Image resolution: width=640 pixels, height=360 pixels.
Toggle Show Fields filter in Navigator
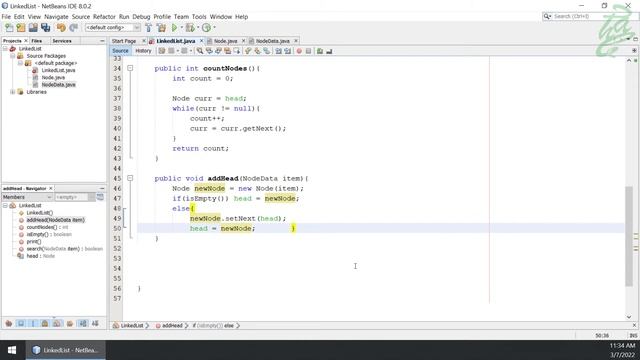pos(20,324)
